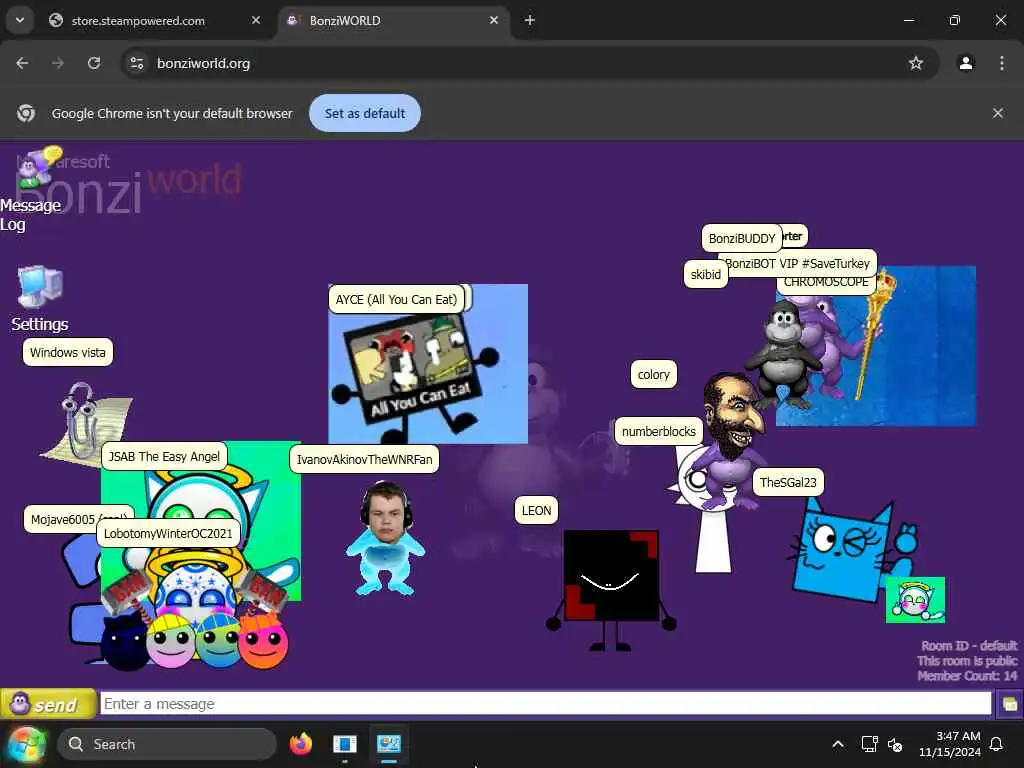Image resolution: width=1024 pixels, height=768 pixels.
Task: Click Set as default button
Action: [365, 113]
